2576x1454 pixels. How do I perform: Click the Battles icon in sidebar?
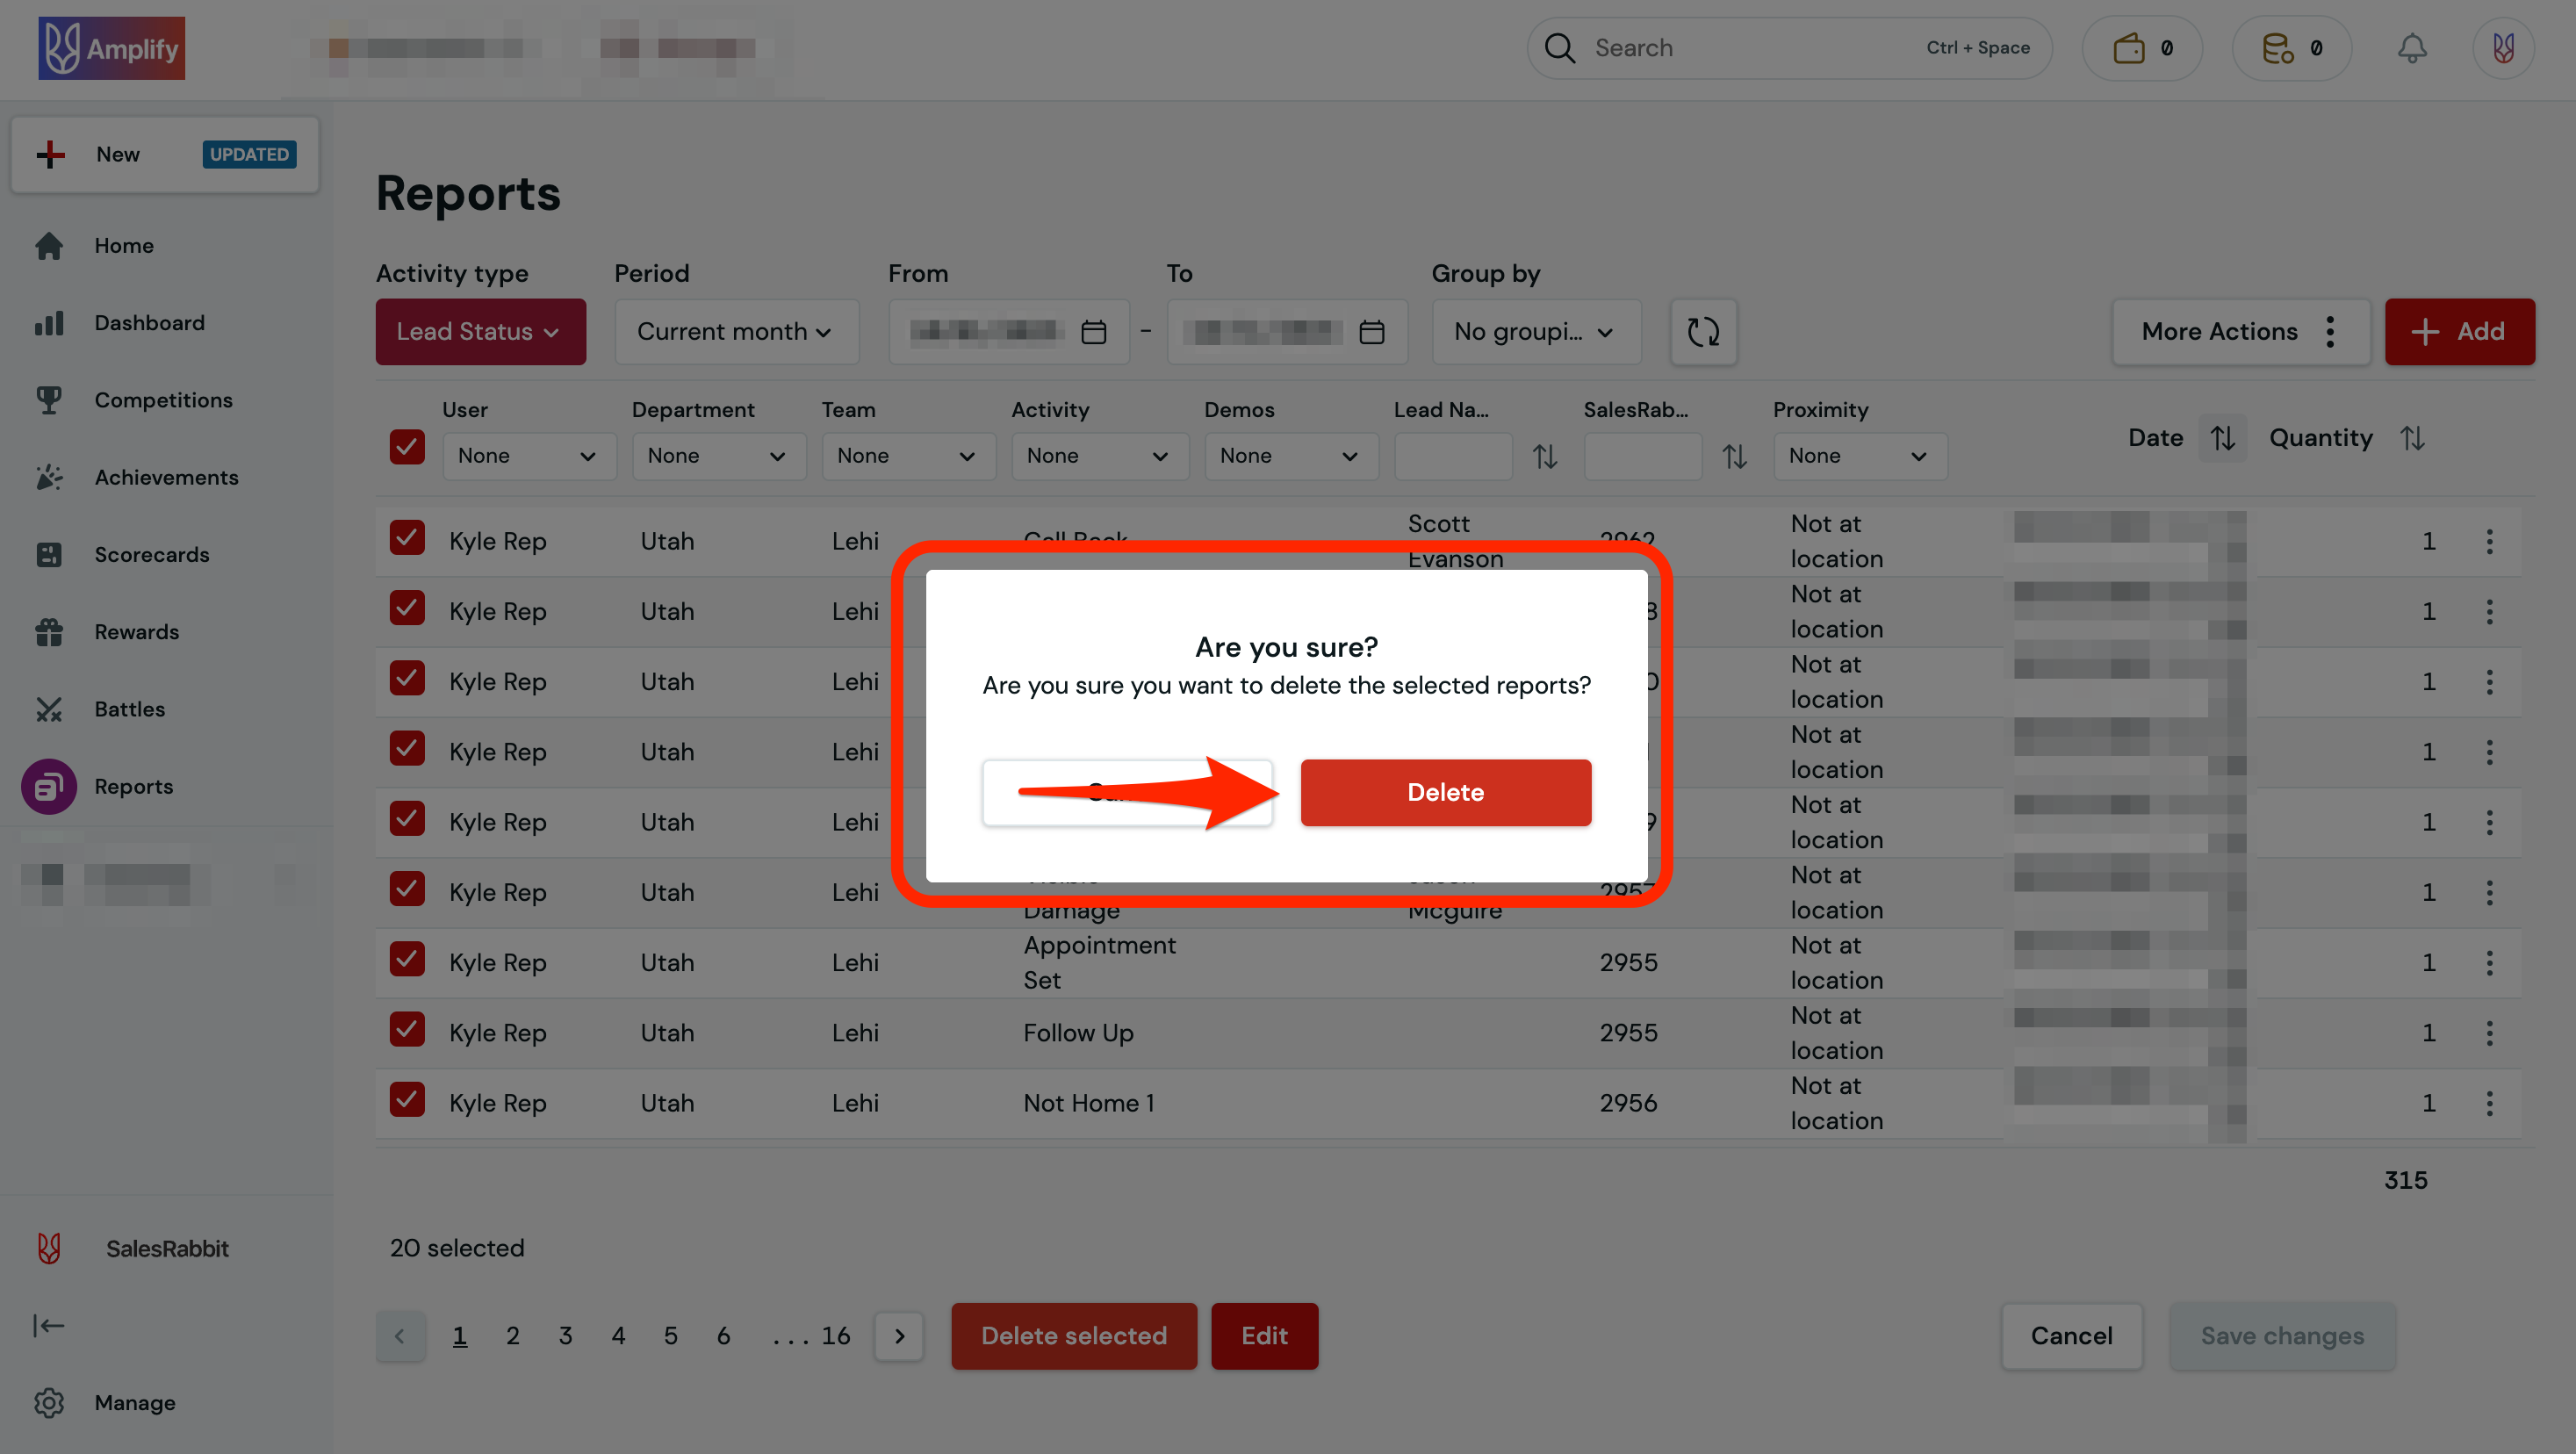[x=49, y=709]
